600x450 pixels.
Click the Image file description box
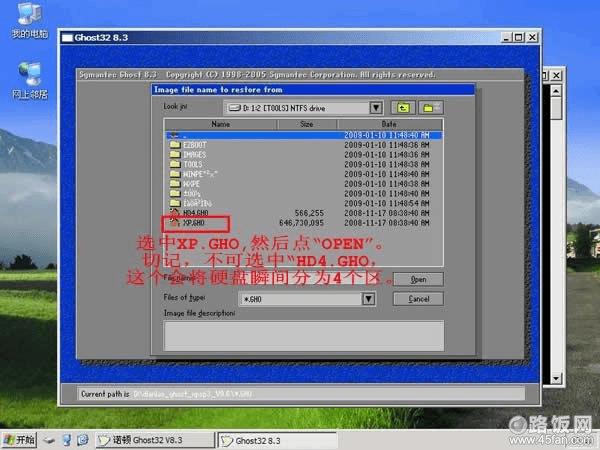pyautogui.click(x=304, y=336)
